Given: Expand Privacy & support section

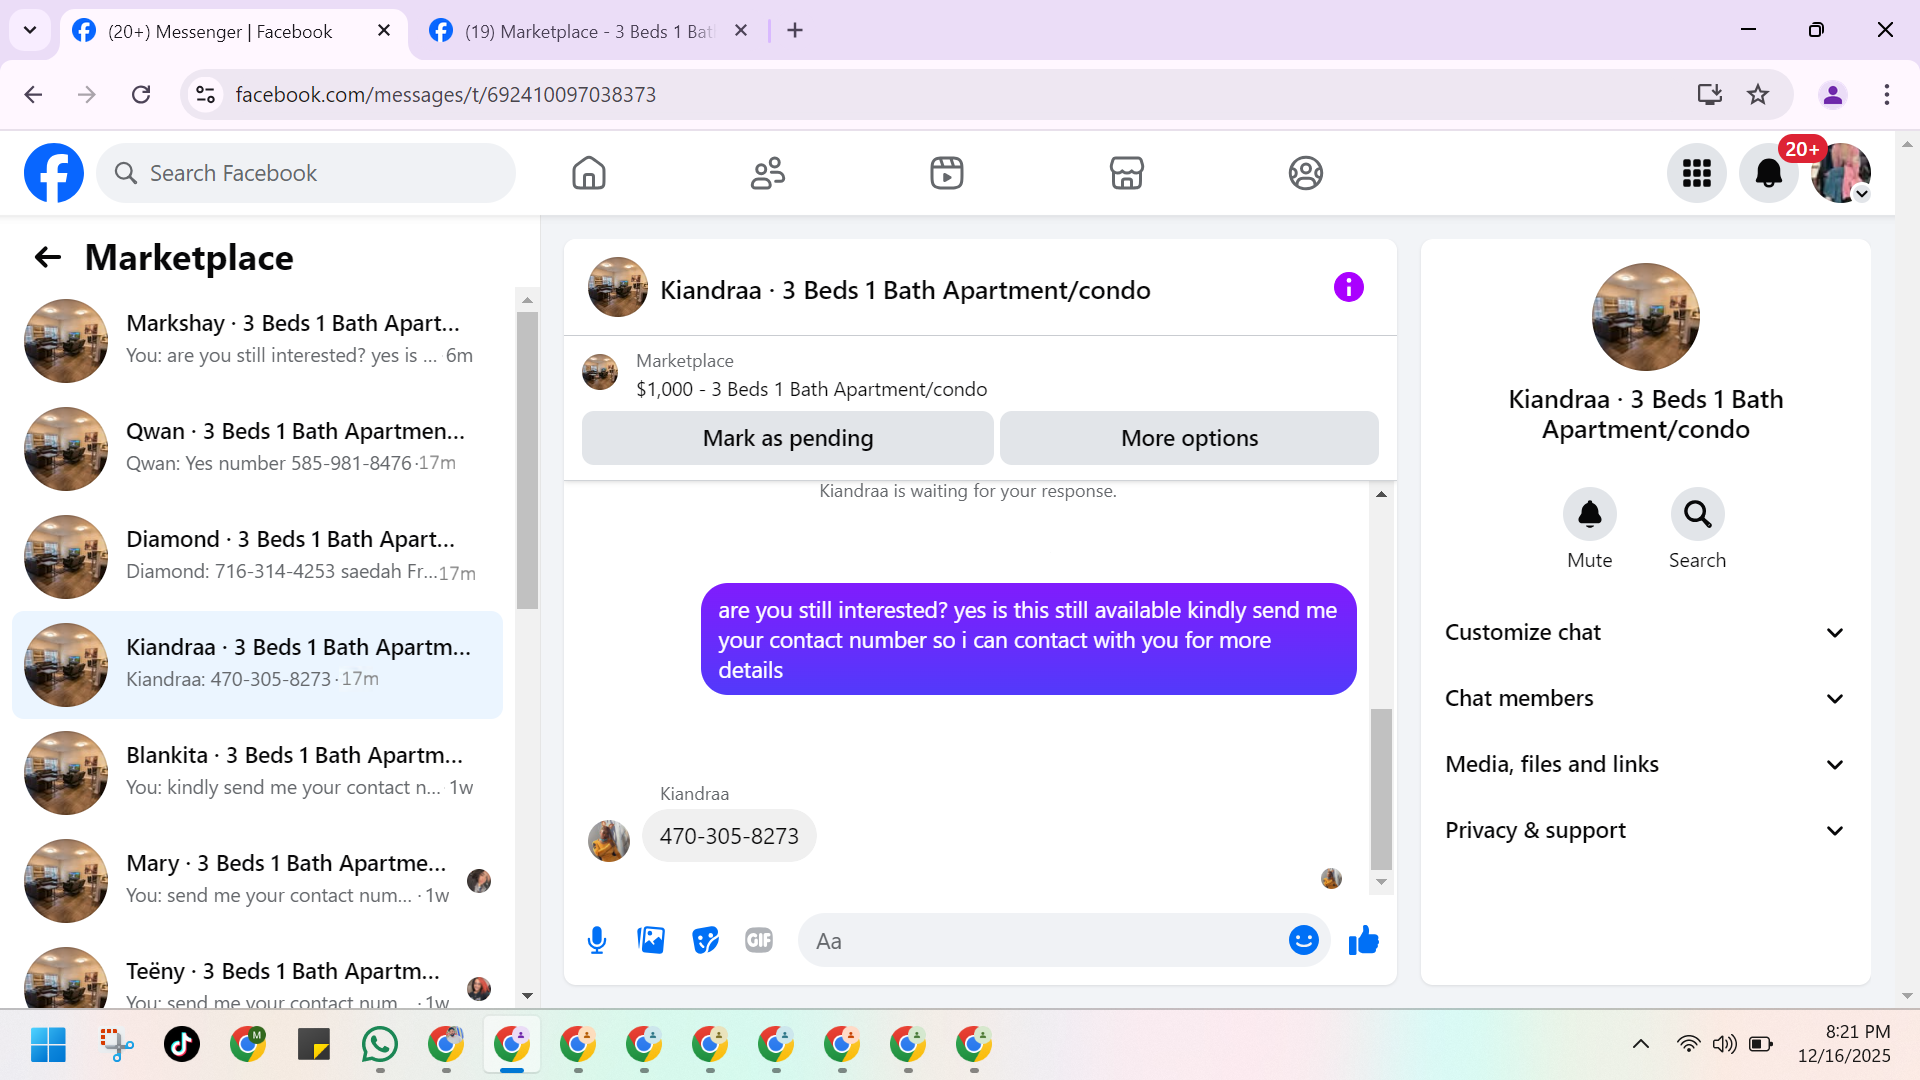Looking at the screenshot, I should click(1646, 831).
